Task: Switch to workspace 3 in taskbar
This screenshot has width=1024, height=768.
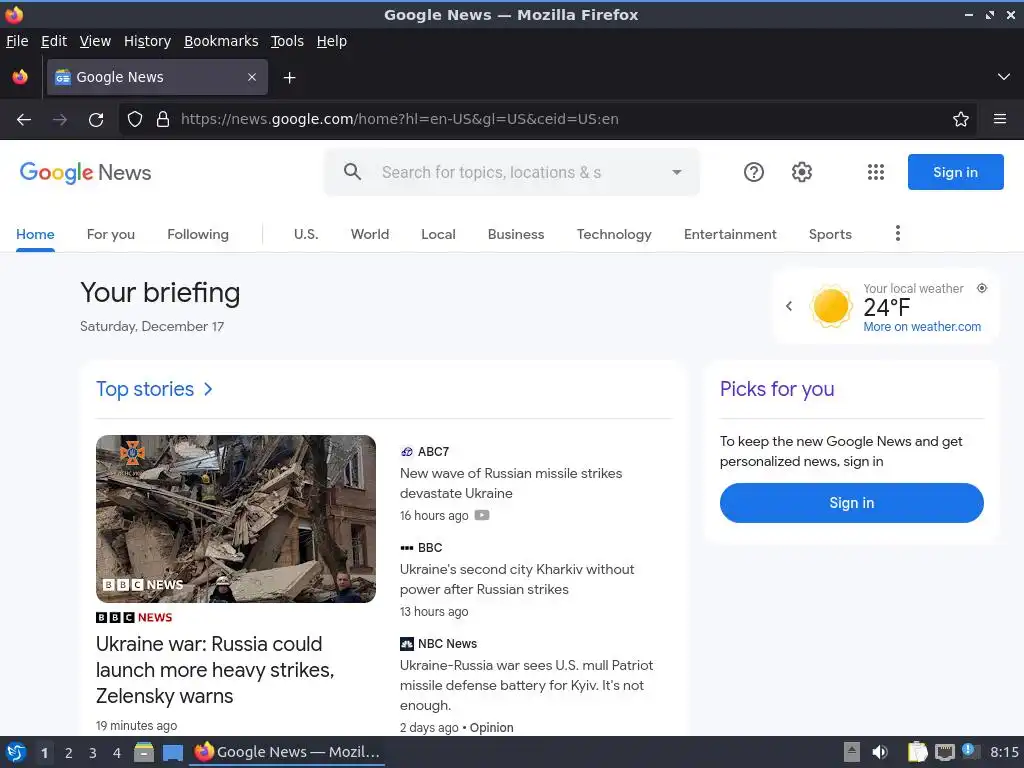Action: click(93, 753)
